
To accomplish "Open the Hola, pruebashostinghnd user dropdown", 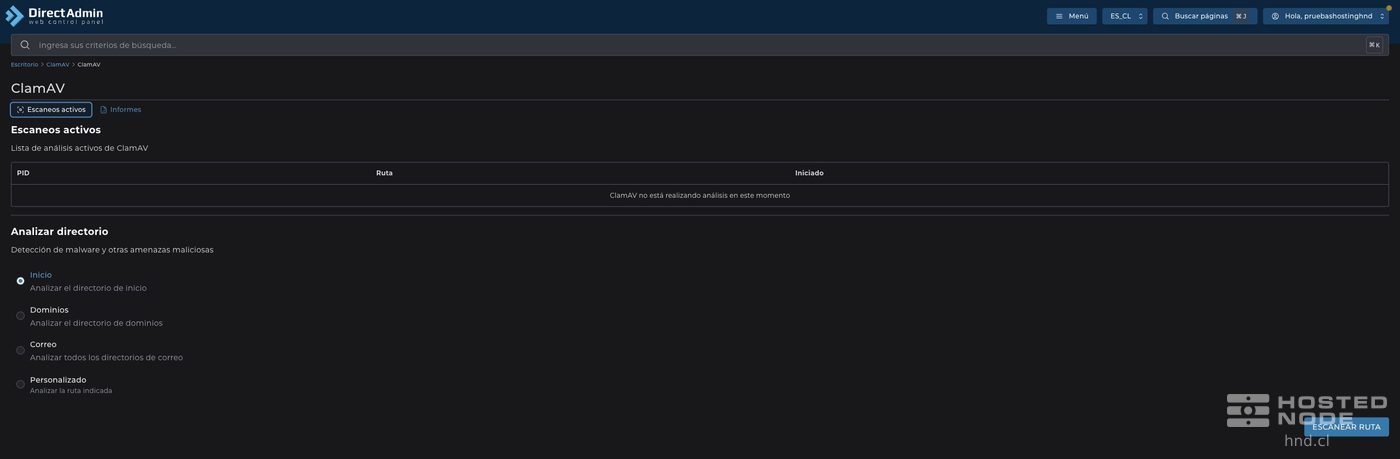I will click(x=1326, y=16).
